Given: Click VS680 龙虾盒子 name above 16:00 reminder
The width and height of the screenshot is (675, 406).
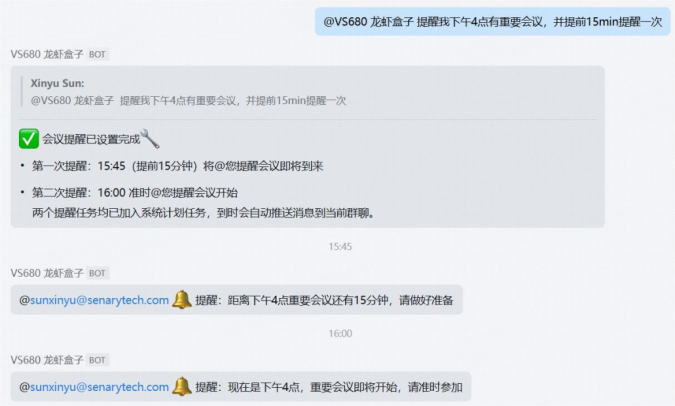Looking at the screenshot, I should point(47,360).
